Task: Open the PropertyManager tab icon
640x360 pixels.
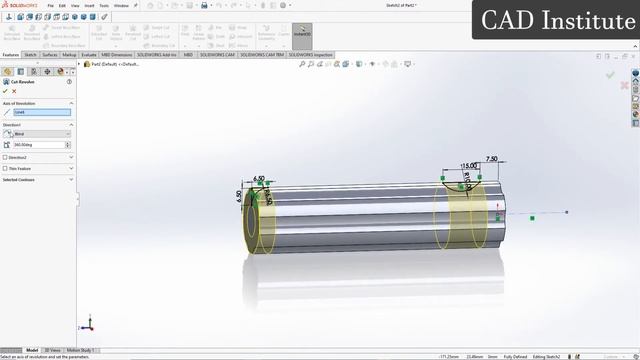Action: click(x=20, y=72)
